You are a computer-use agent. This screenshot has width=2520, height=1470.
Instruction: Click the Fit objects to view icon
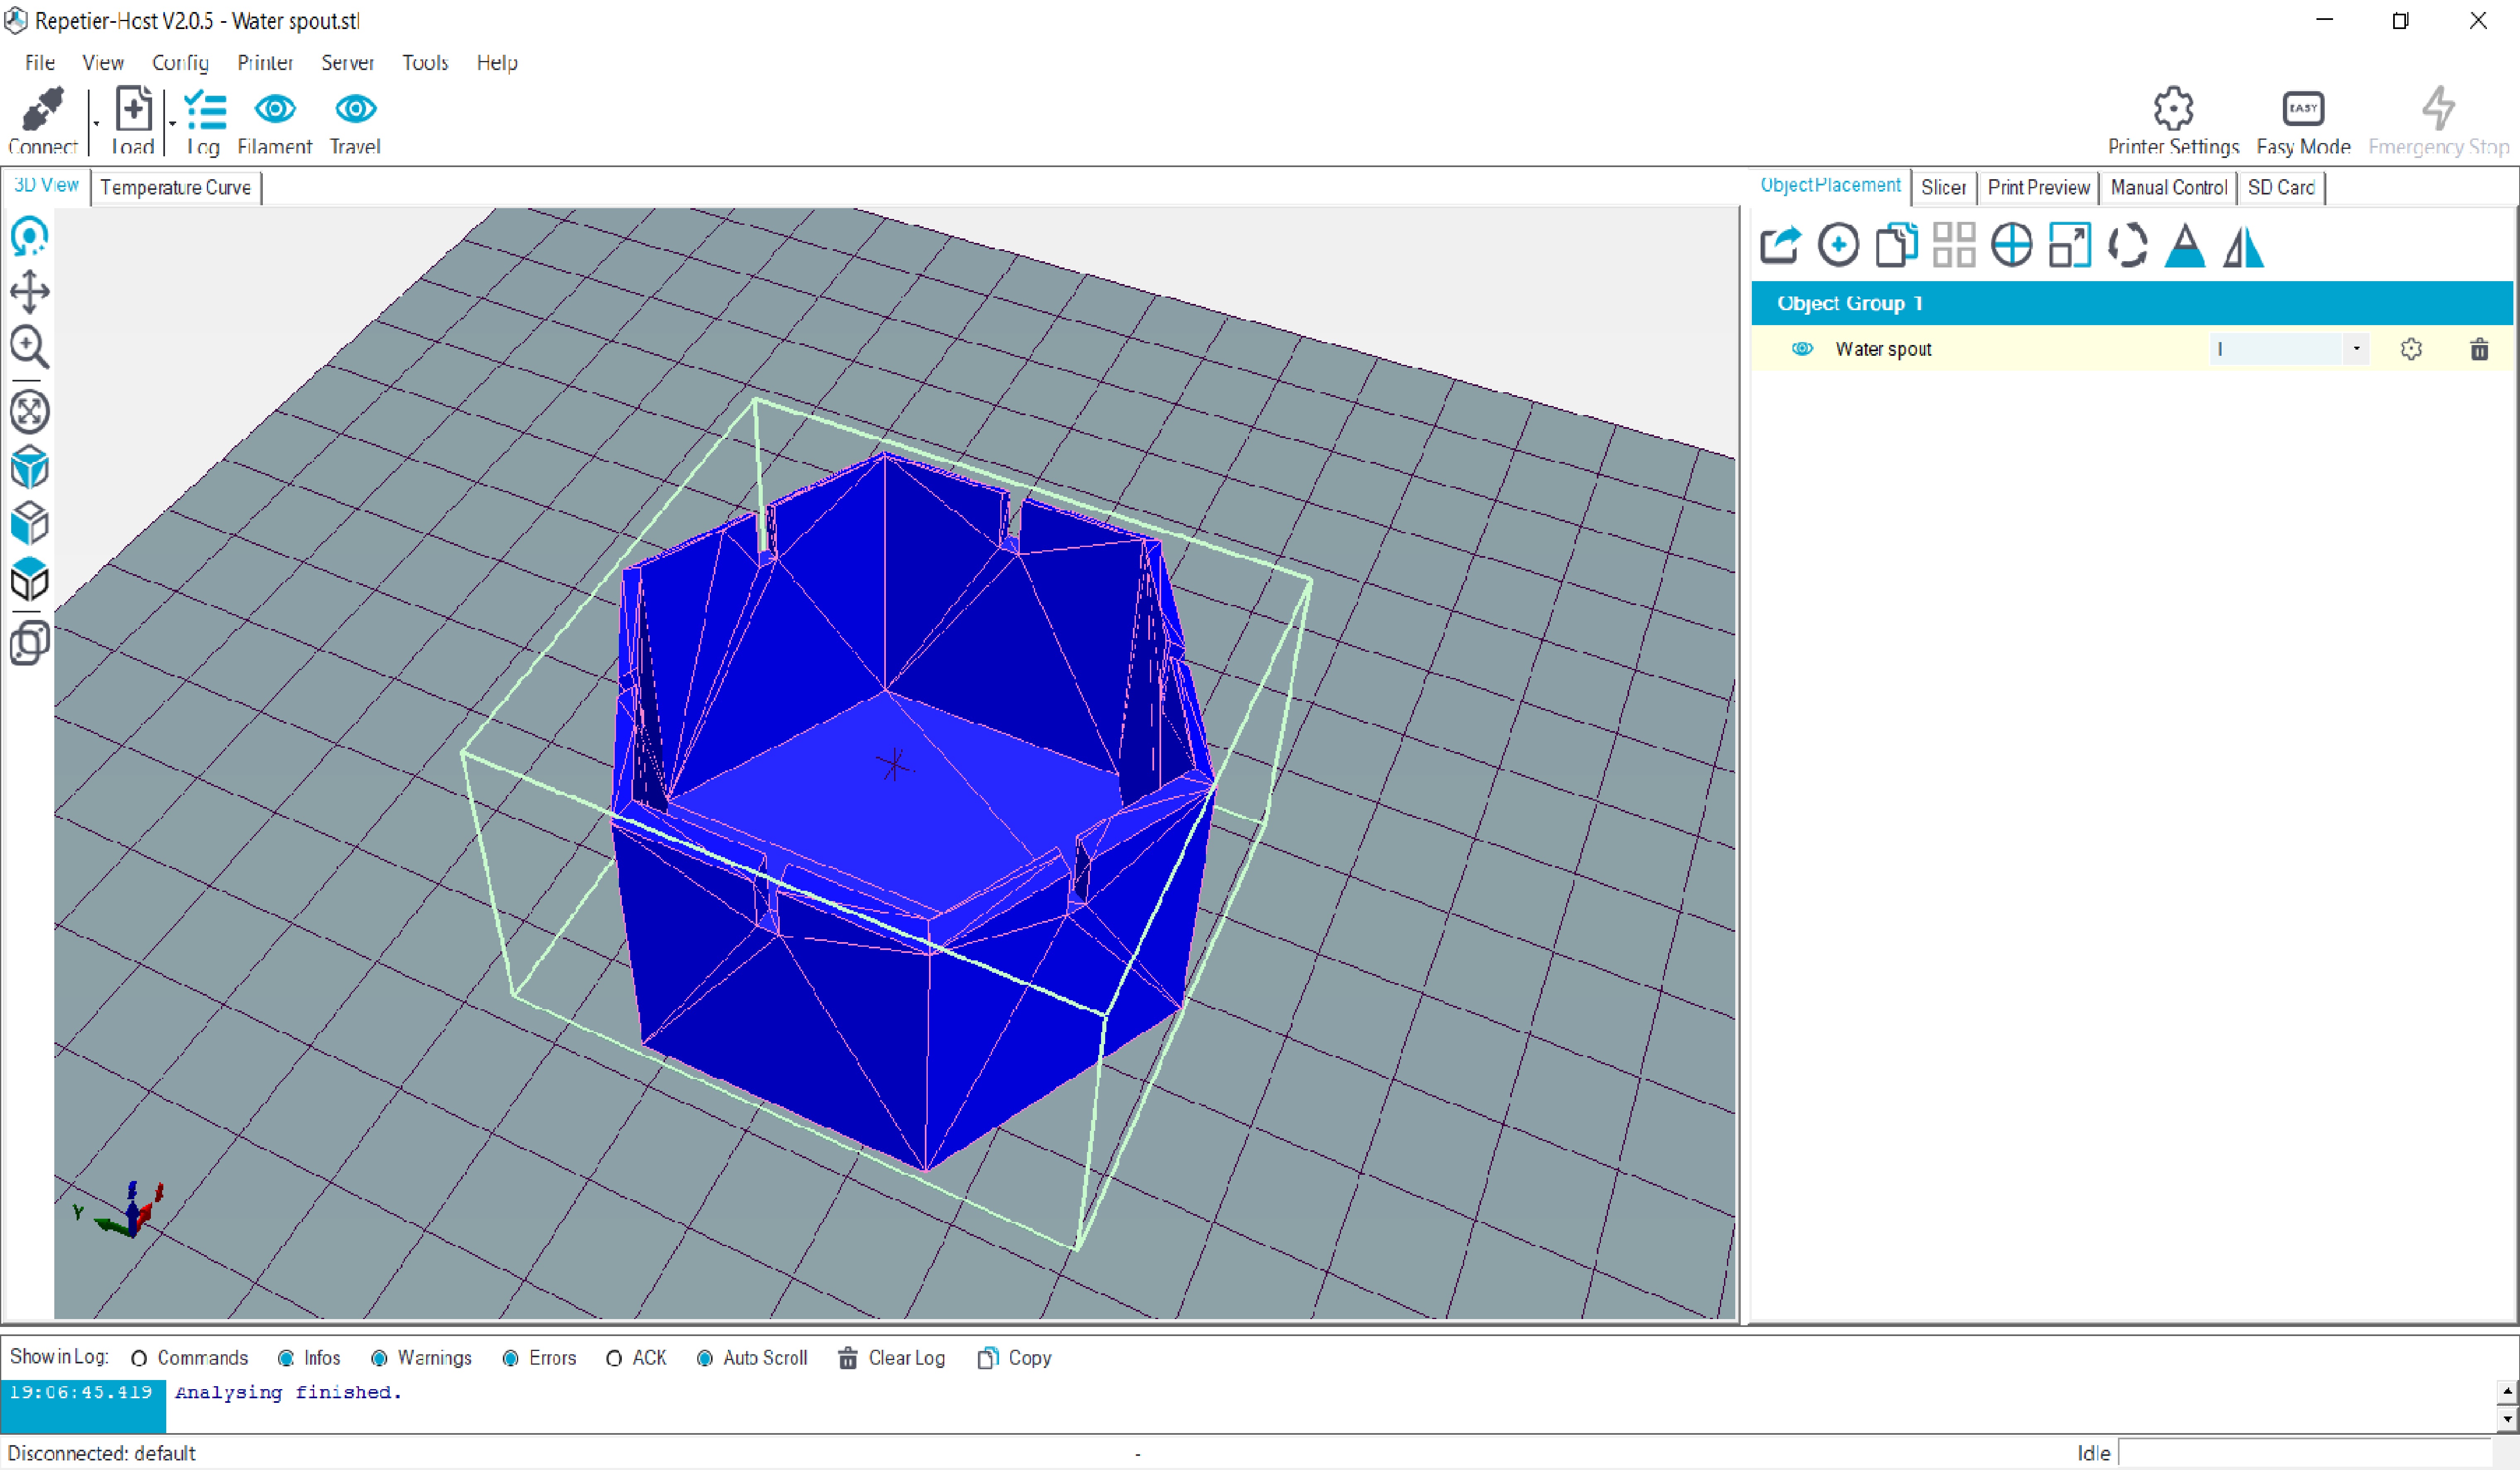30,412
